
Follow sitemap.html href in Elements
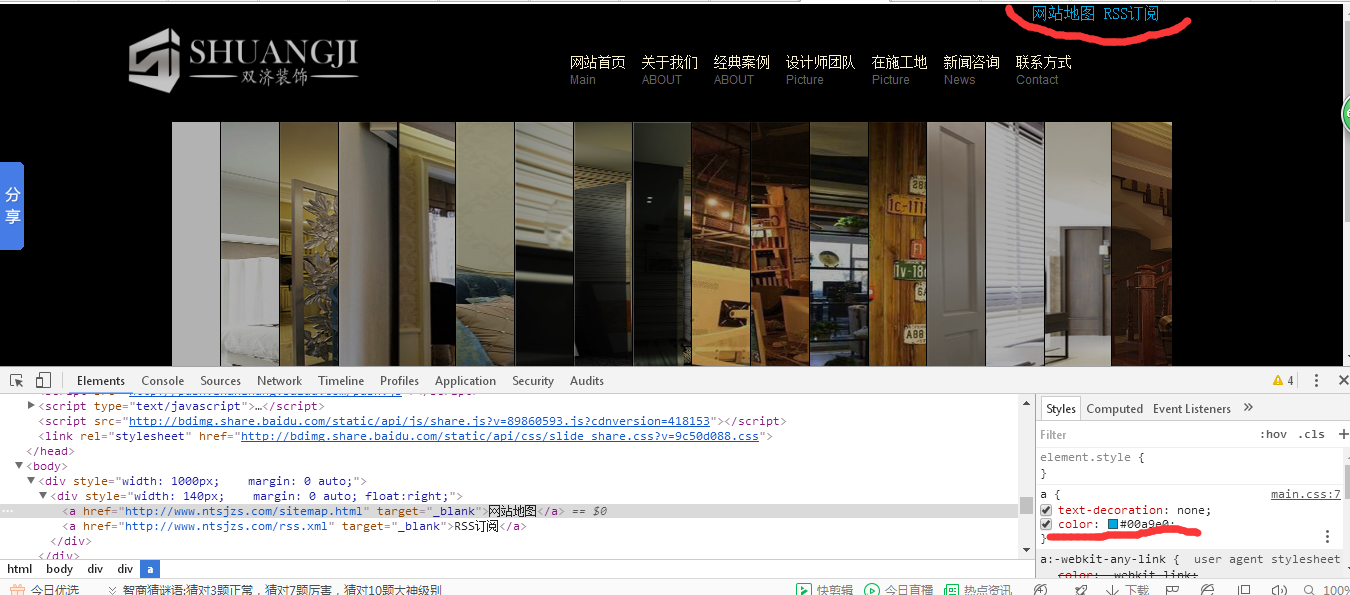point(242,511)
